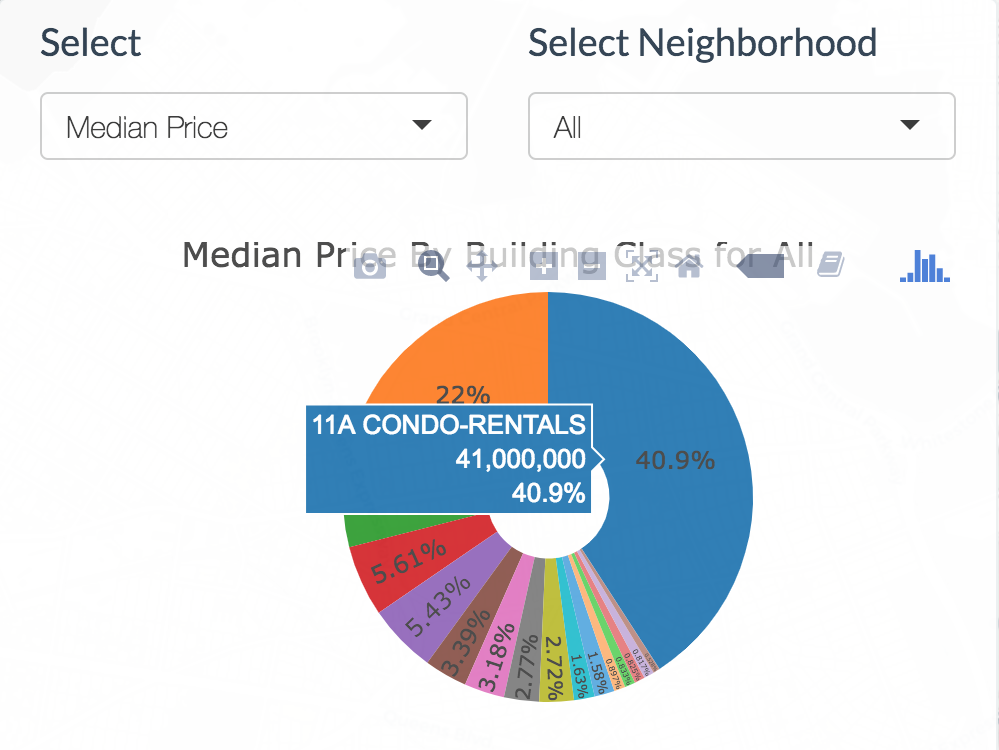The image size is (999, 750).
Task: Open the Median Price dropdown
Action: point(254,127)
